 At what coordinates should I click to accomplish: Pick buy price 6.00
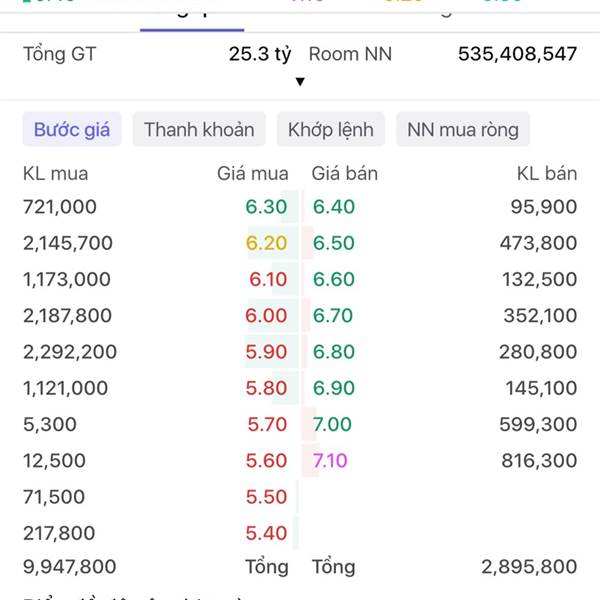266,316
